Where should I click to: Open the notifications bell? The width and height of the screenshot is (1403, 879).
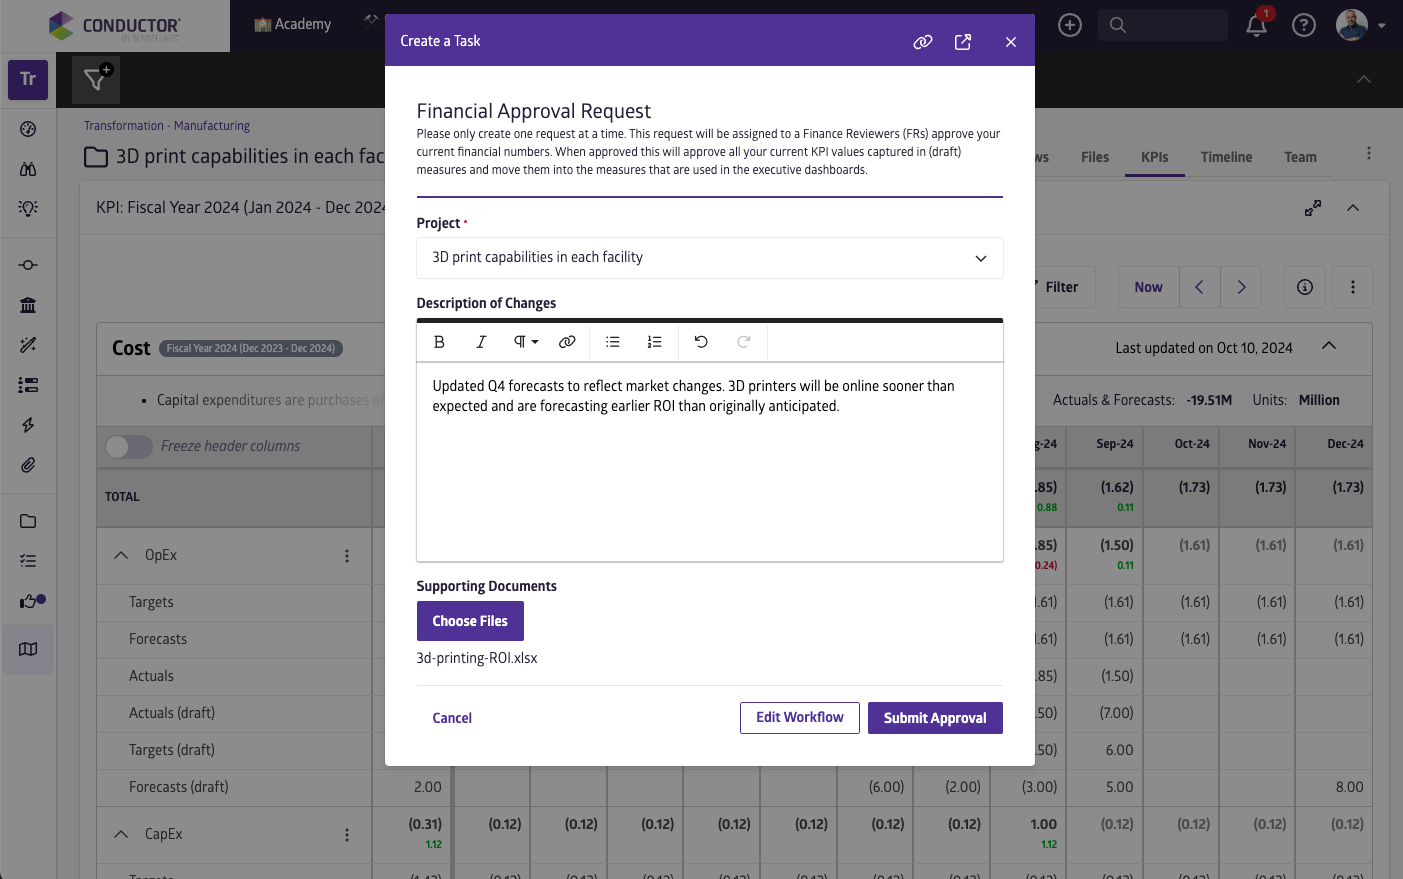(x=1256, y=25)
